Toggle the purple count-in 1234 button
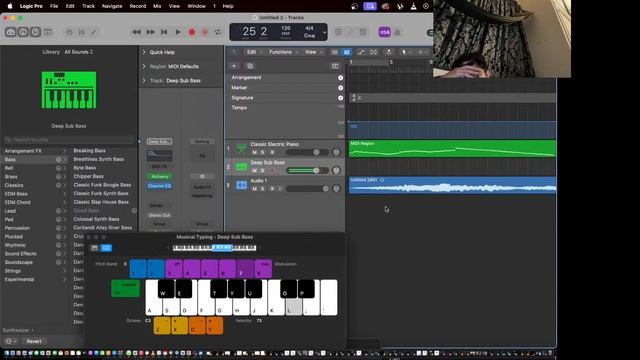The image size is (640, 360). [384, 32]
